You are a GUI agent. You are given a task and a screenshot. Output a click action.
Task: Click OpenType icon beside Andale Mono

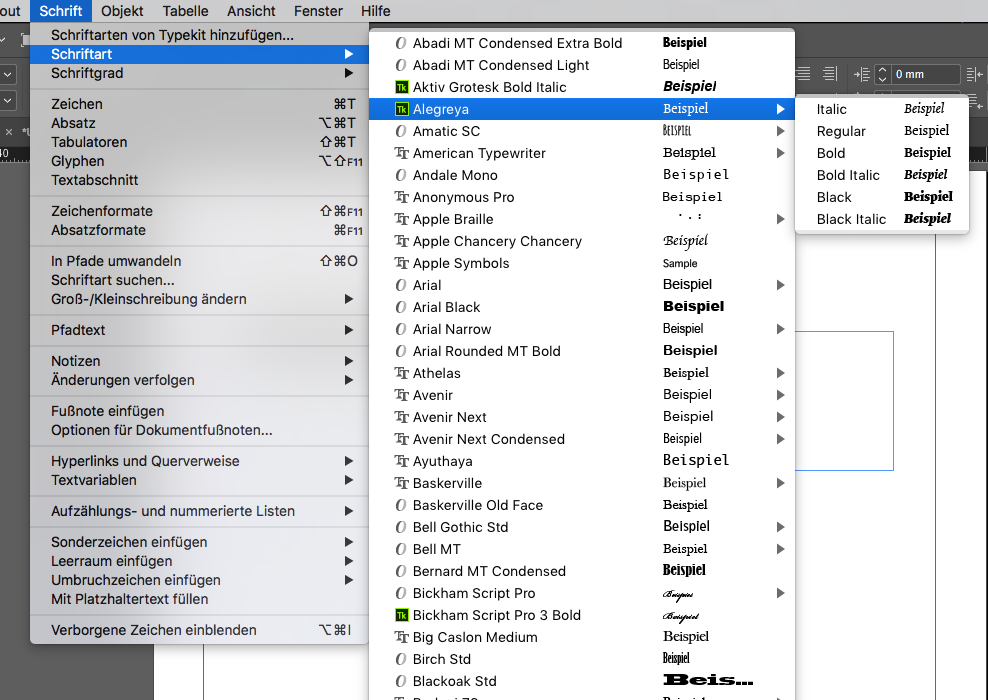[401, 175]
